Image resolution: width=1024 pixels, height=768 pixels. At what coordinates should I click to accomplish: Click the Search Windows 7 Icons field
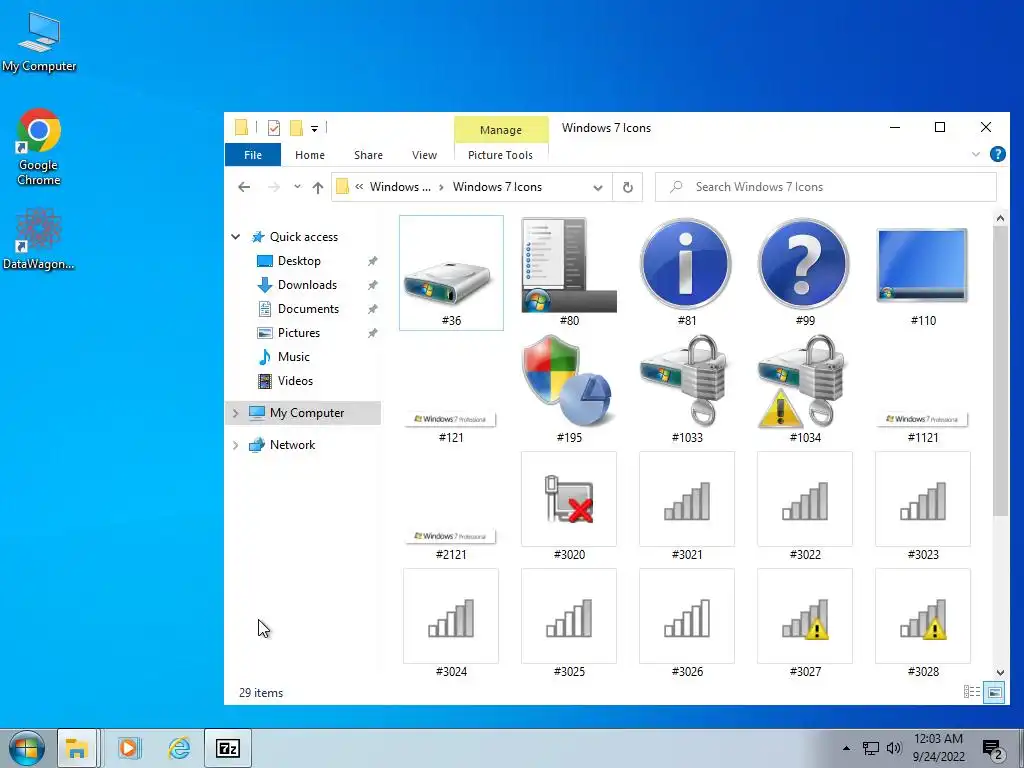(x=825, y=187)
